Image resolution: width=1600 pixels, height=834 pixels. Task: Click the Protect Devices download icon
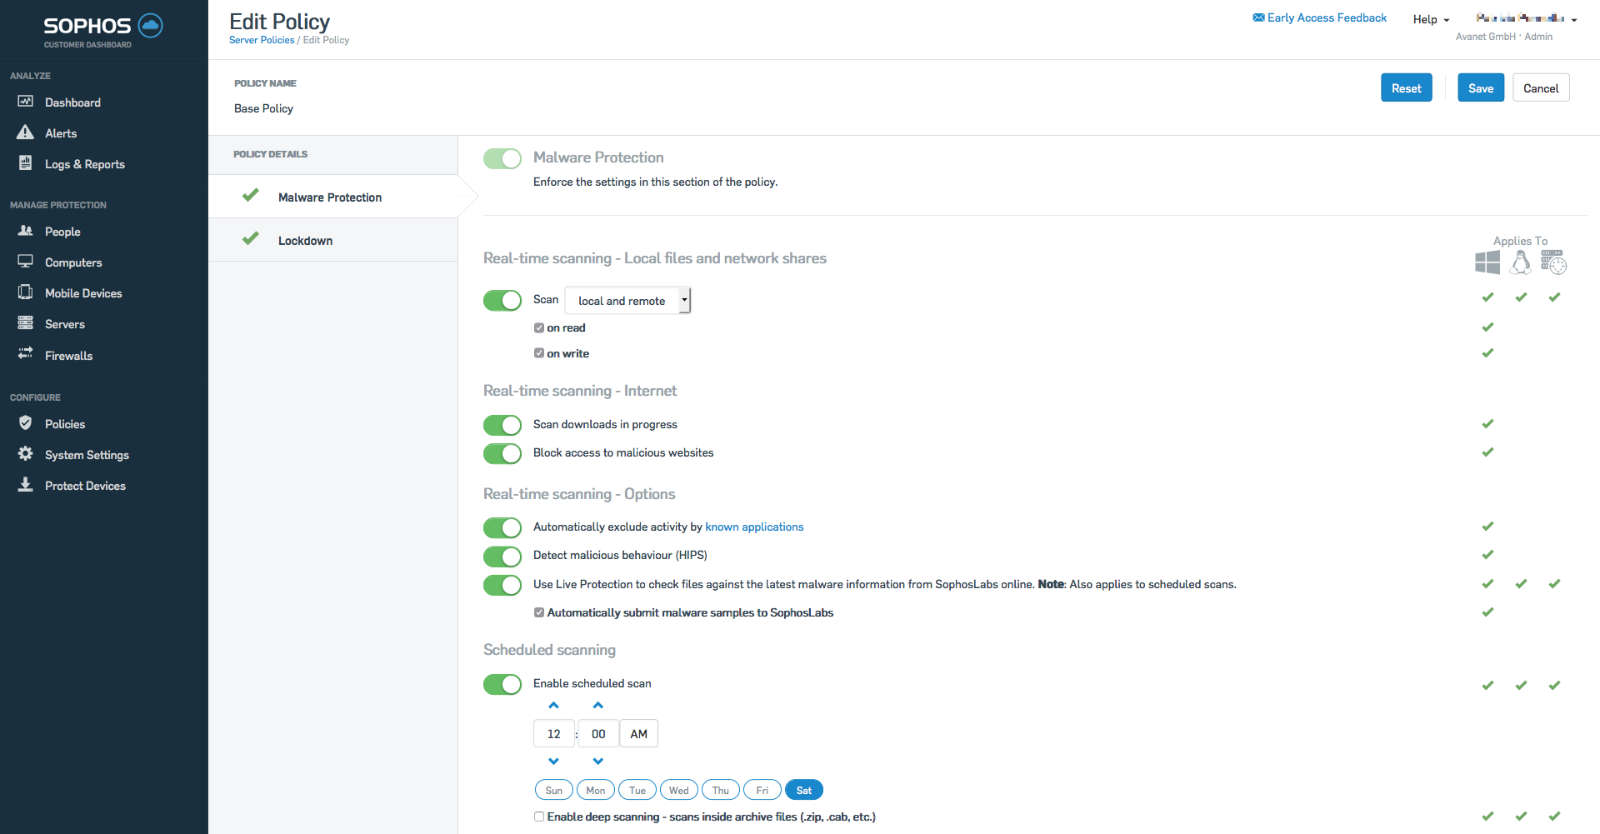tap(26, 485)
